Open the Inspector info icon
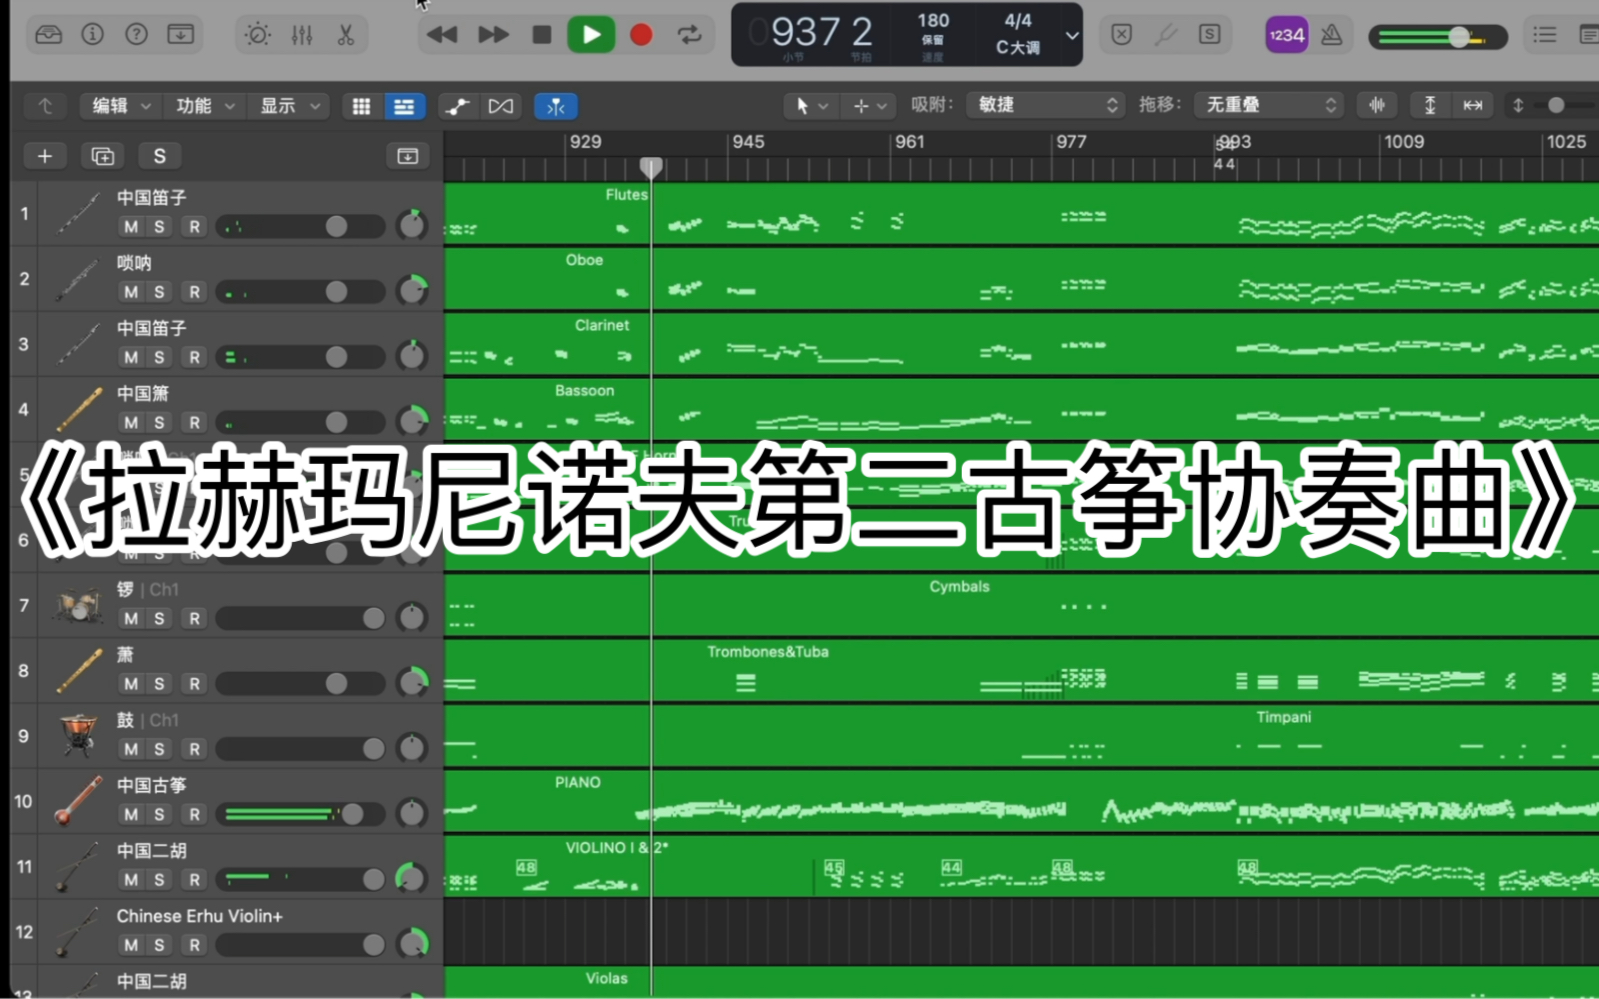Image resolution: width=1599 pixels, height=999 pixels. tap(92, 35)
